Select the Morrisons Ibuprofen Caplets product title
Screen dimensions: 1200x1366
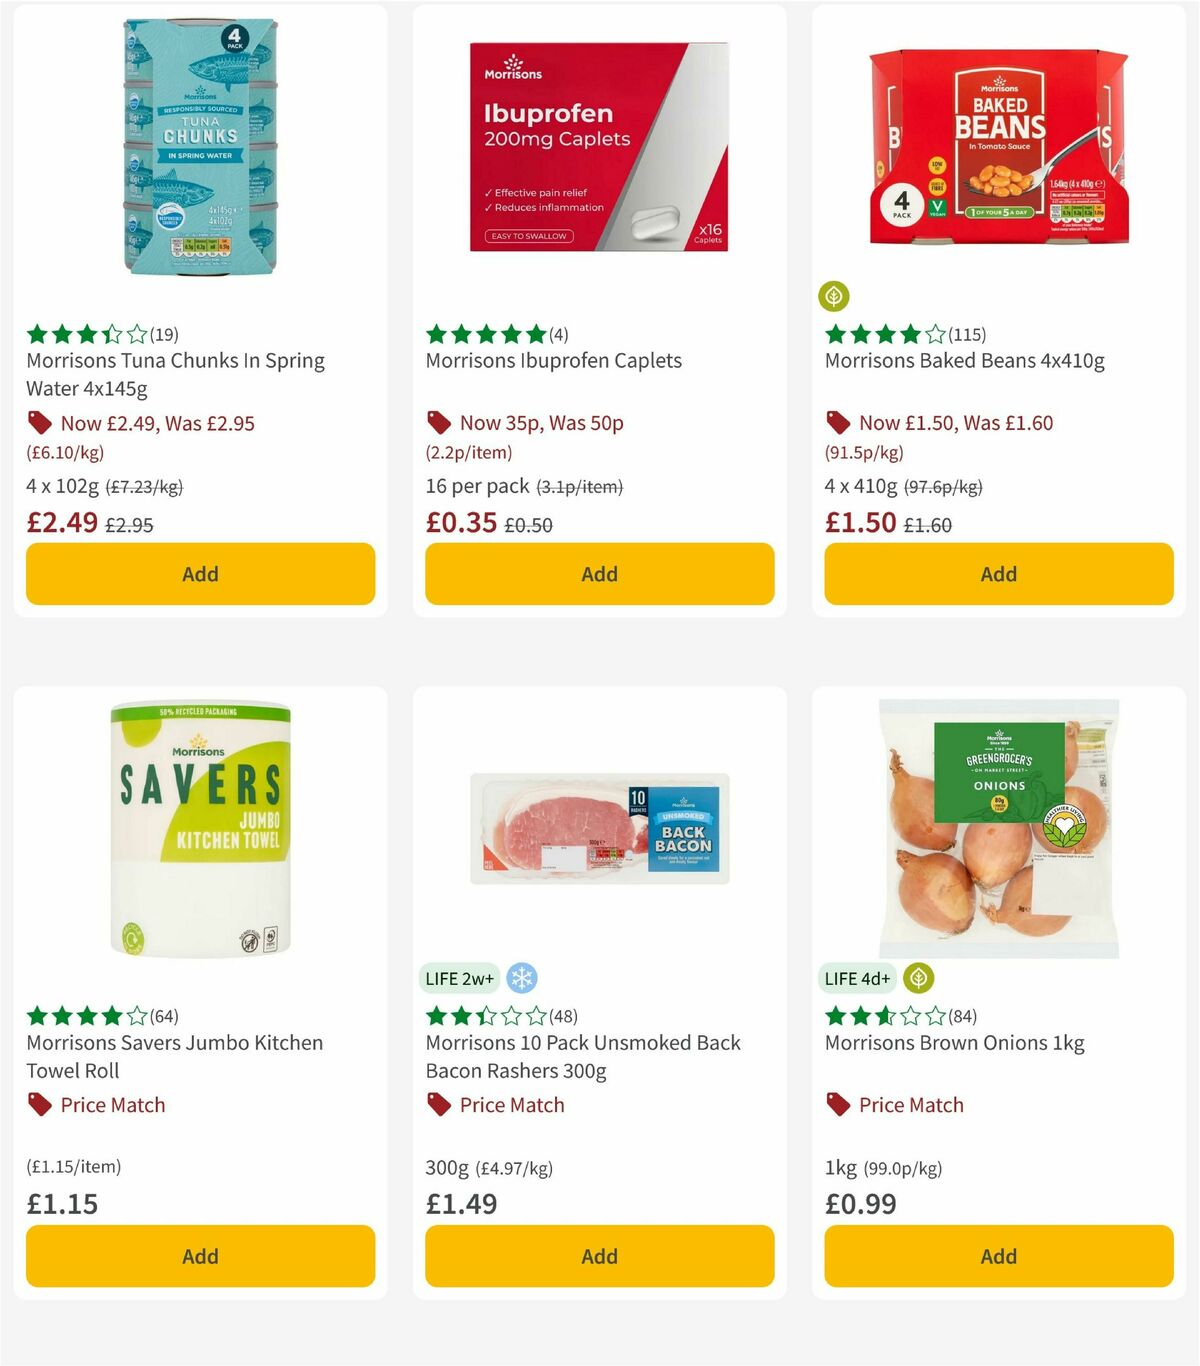[554, 360]
